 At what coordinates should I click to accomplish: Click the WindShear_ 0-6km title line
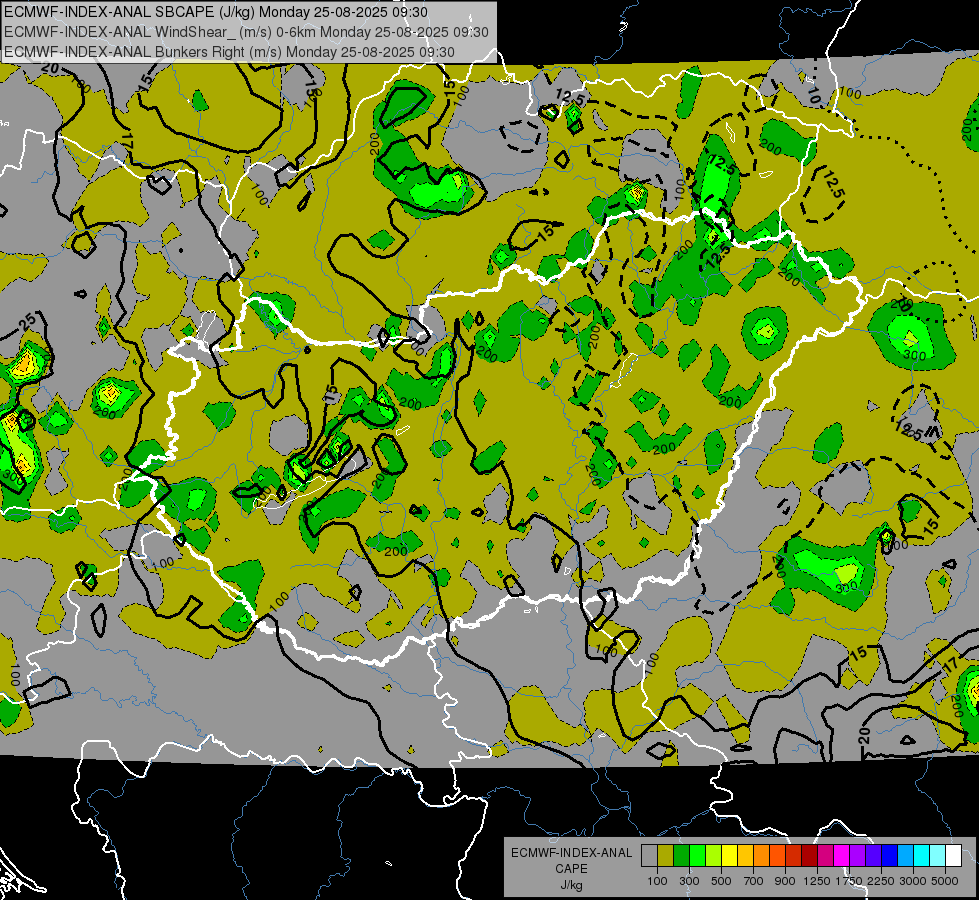click(246, 32)
